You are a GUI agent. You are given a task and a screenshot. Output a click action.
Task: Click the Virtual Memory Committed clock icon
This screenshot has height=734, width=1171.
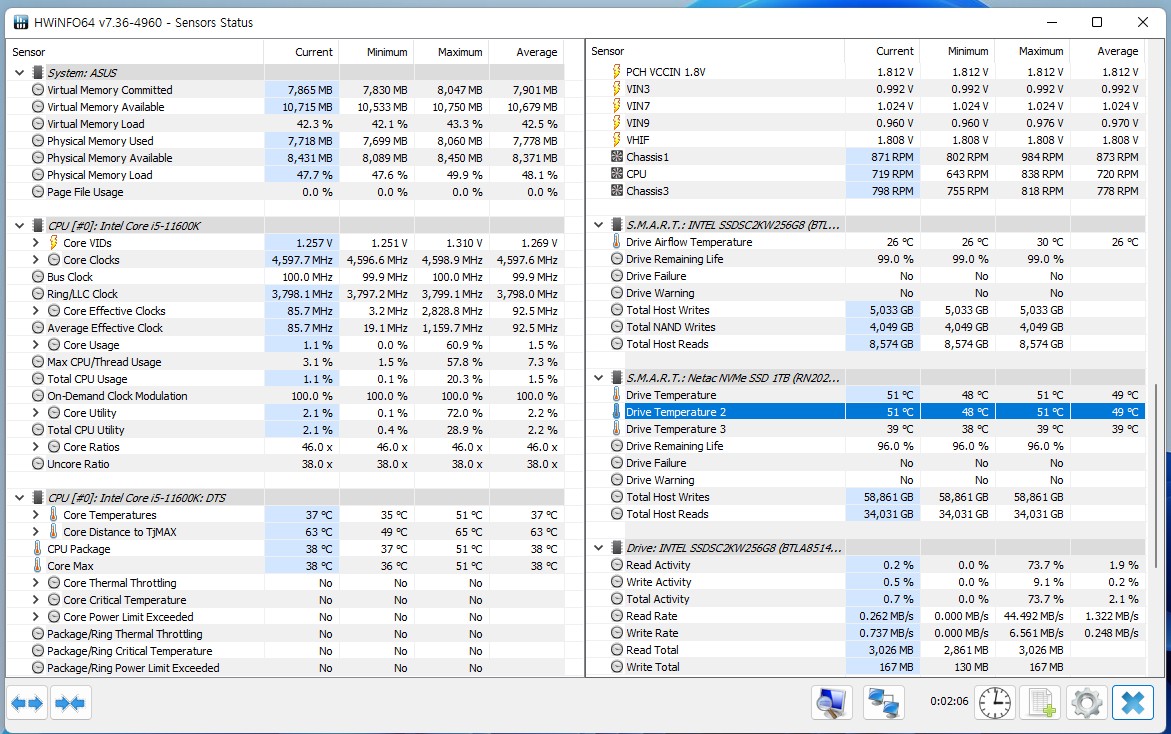(x=37, y=90)
